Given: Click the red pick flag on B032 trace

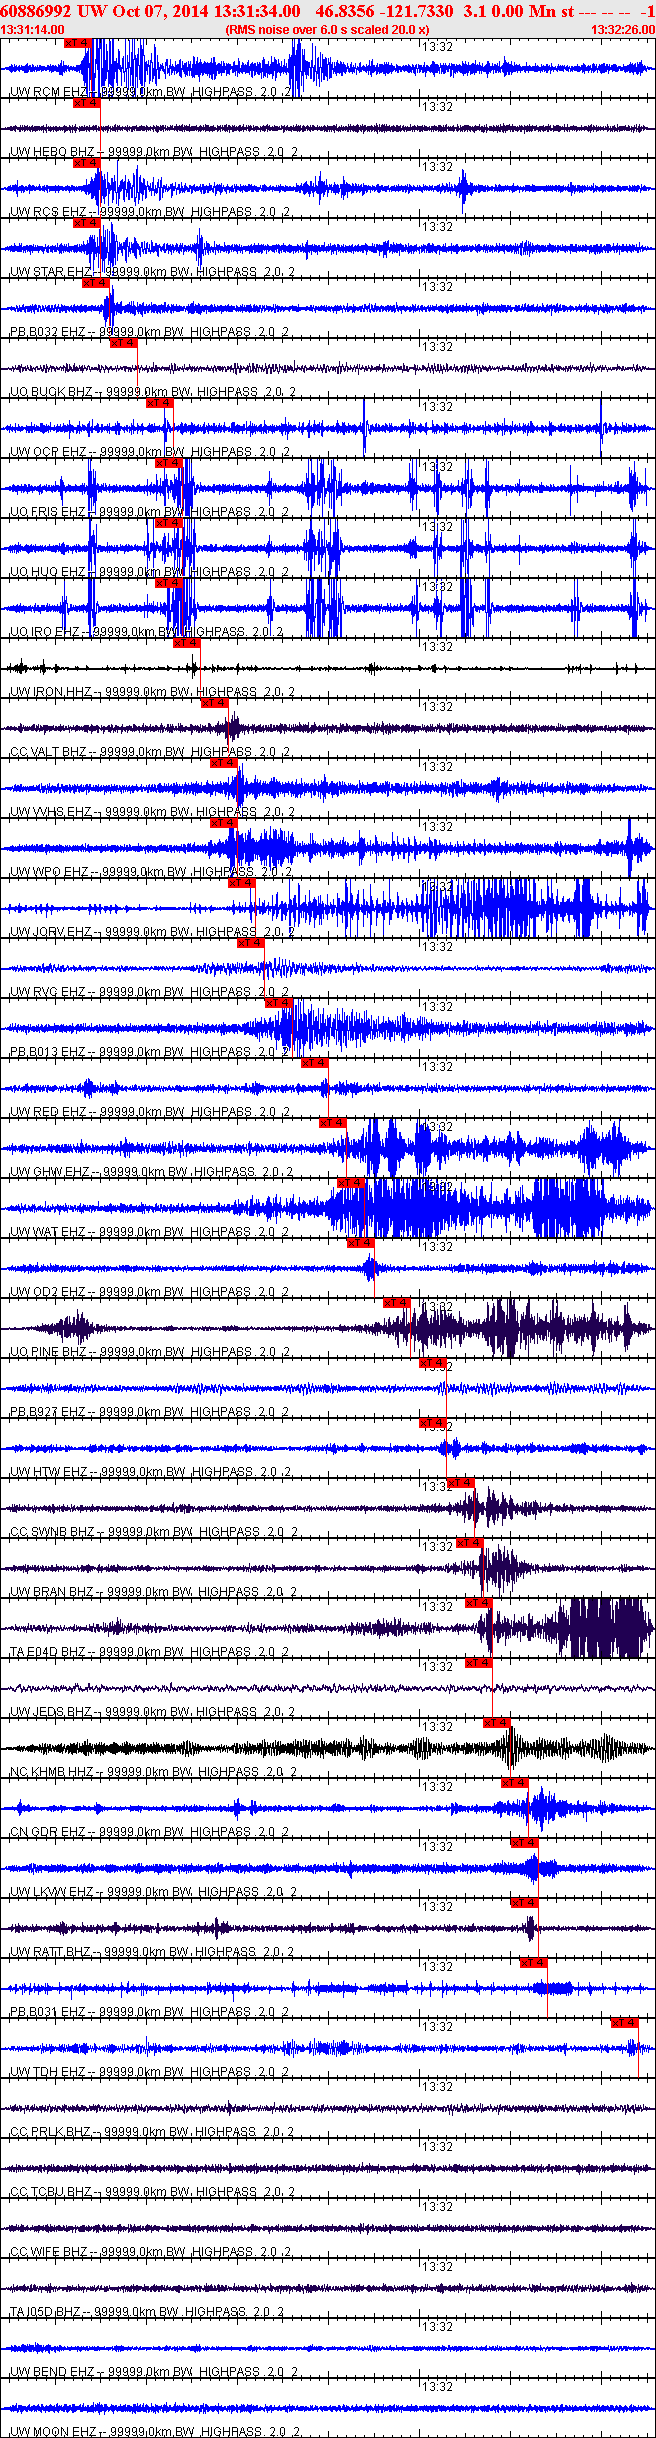Looking at the screenshot, I should point(96,283).
